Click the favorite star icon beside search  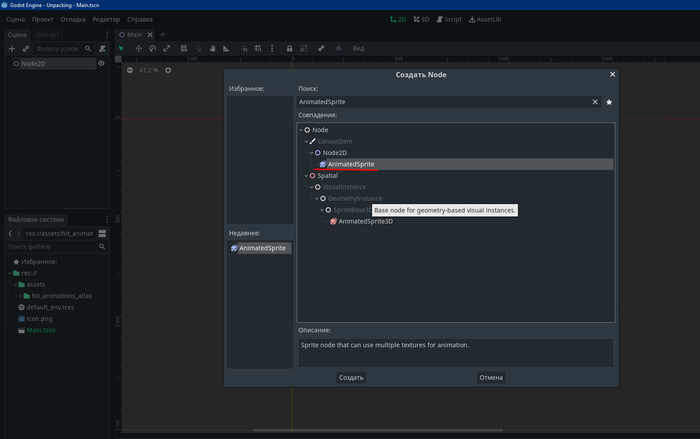point(609,102)
